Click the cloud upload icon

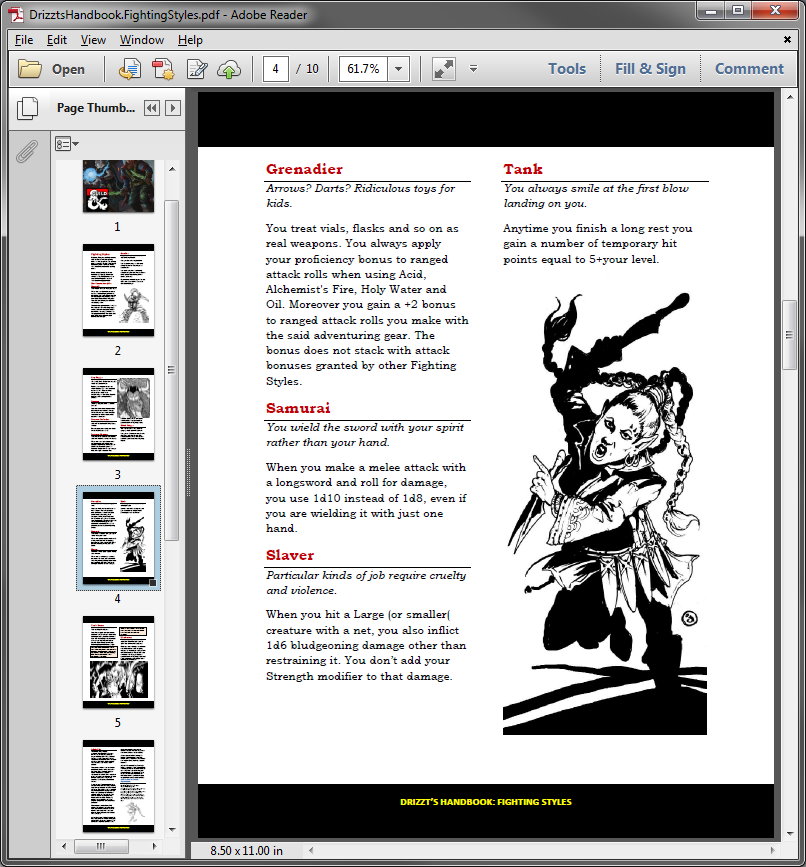[x=229, y=69]
